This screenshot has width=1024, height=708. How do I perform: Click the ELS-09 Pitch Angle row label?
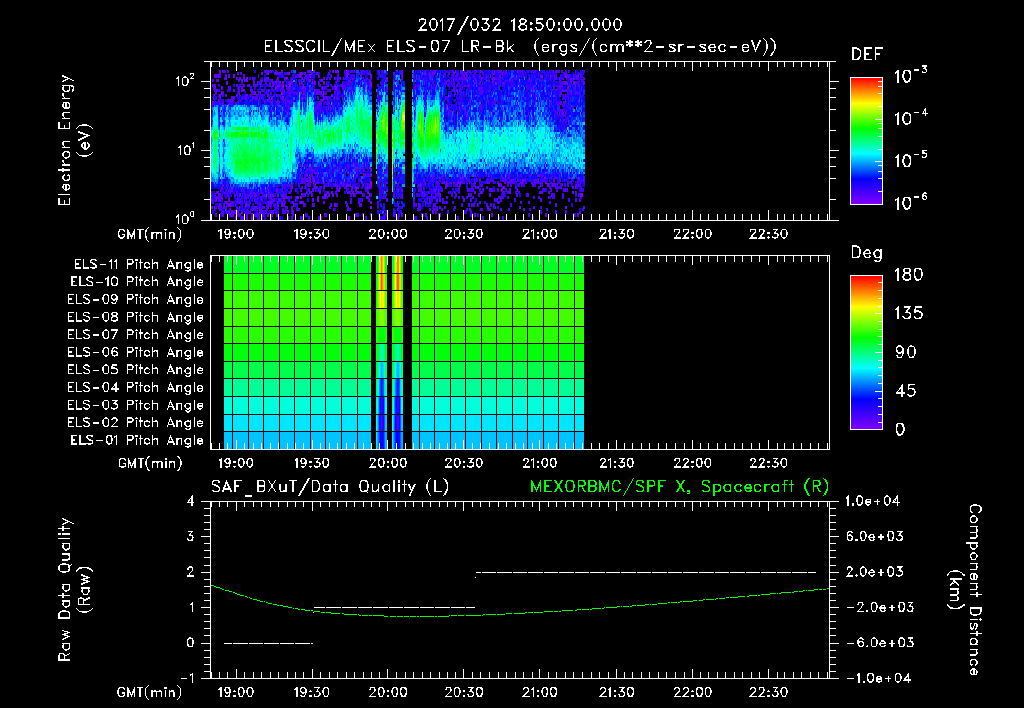(135, 300)
